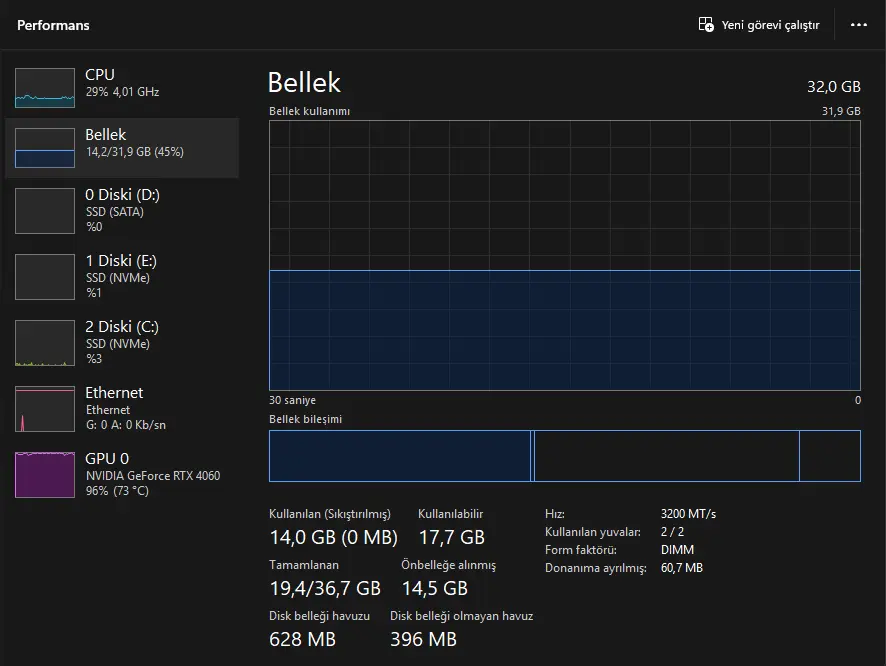Open the SSD (SATA) disk entry
The image size is (886, 666).
122,211
